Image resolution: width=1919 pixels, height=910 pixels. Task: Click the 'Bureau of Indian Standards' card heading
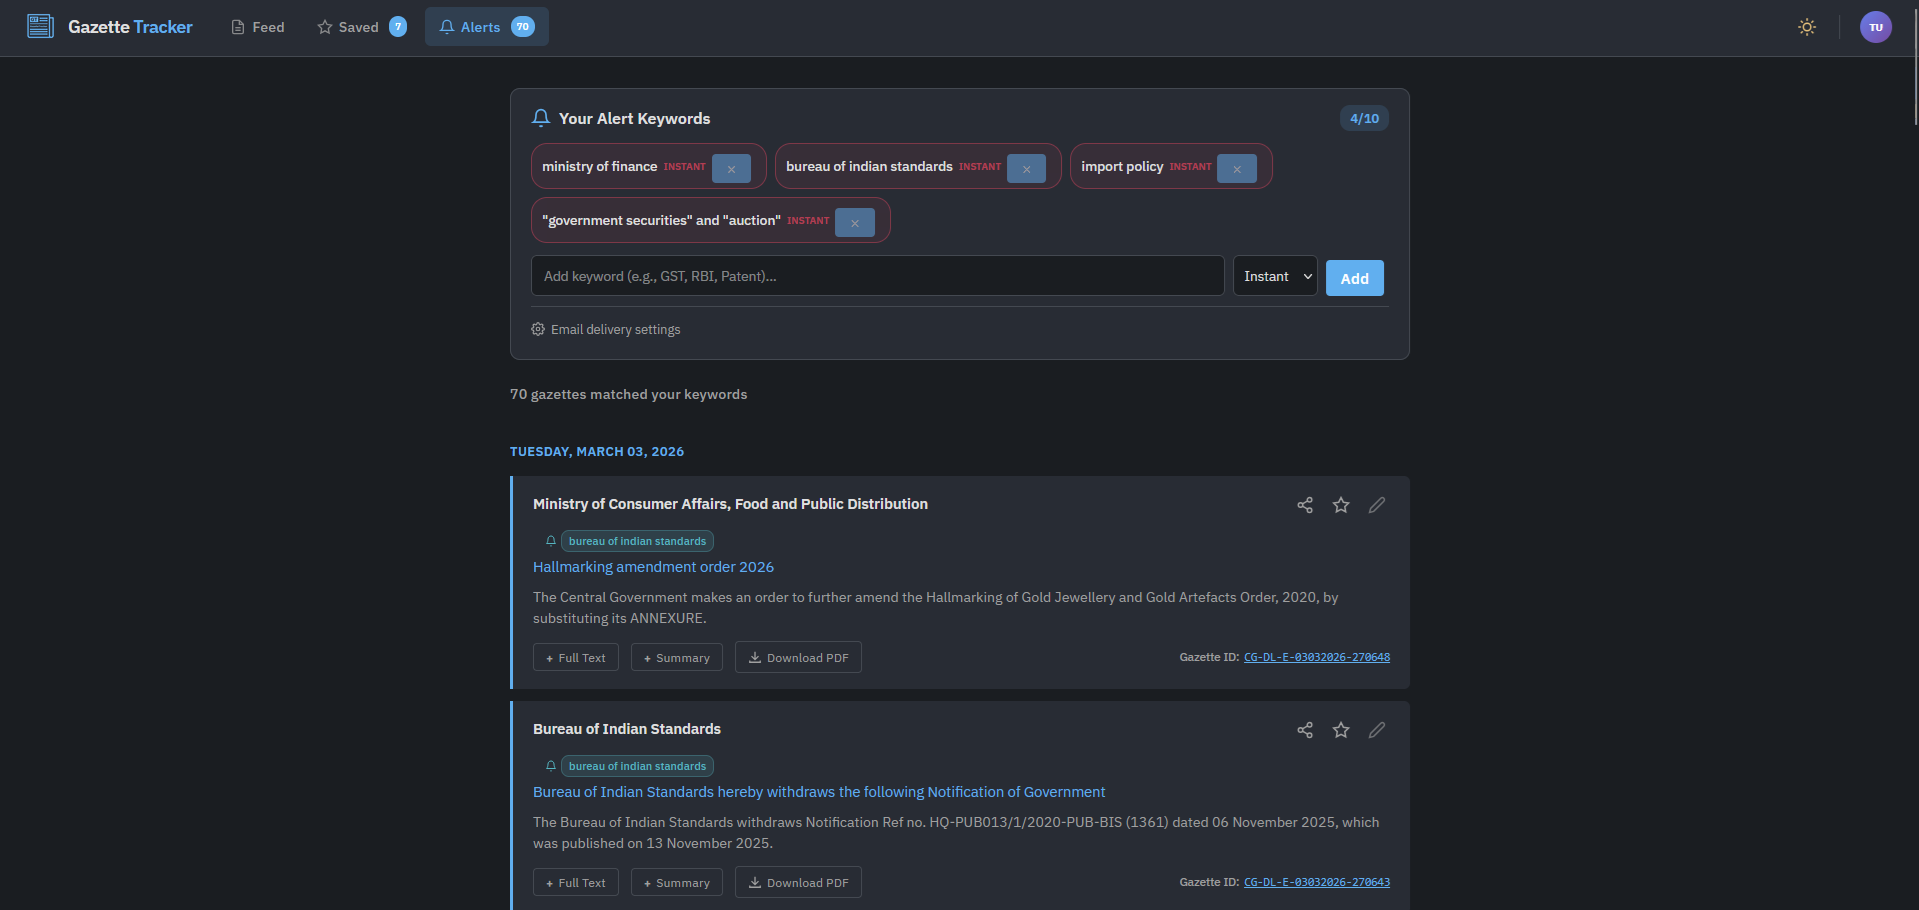(627, 729)
